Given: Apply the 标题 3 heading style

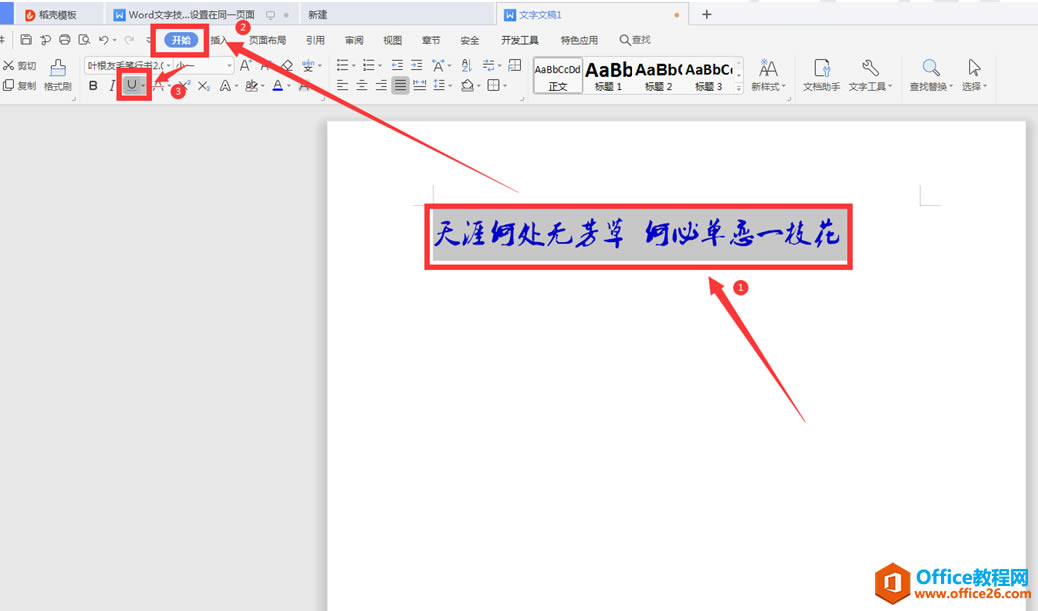Looking at the screenshot, I should coord(708,76).
